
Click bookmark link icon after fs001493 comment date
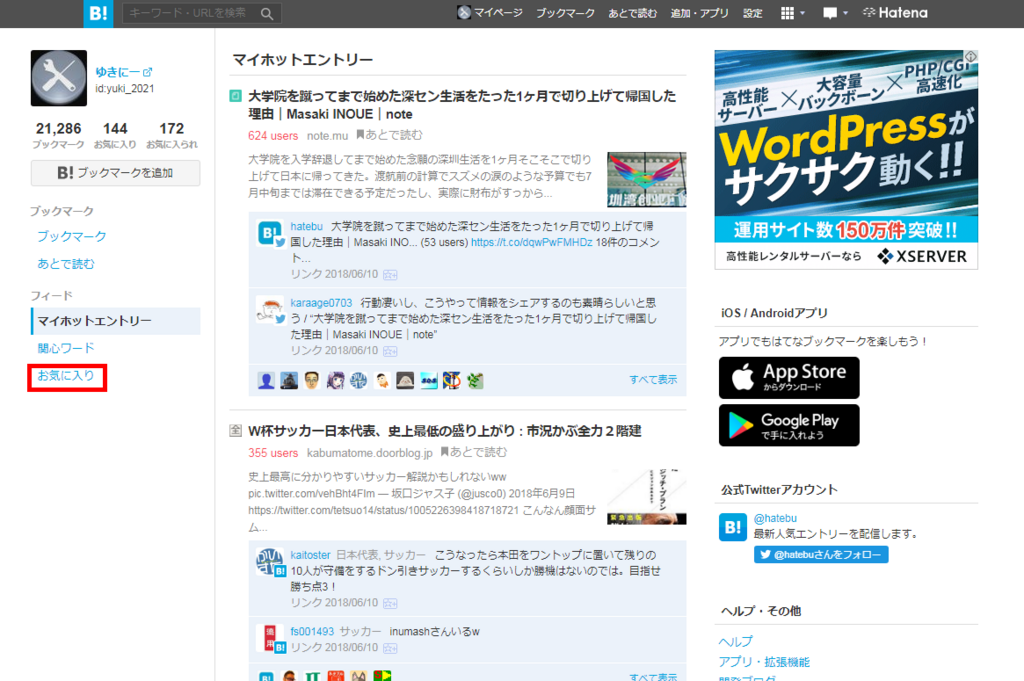tap(390, 648)
